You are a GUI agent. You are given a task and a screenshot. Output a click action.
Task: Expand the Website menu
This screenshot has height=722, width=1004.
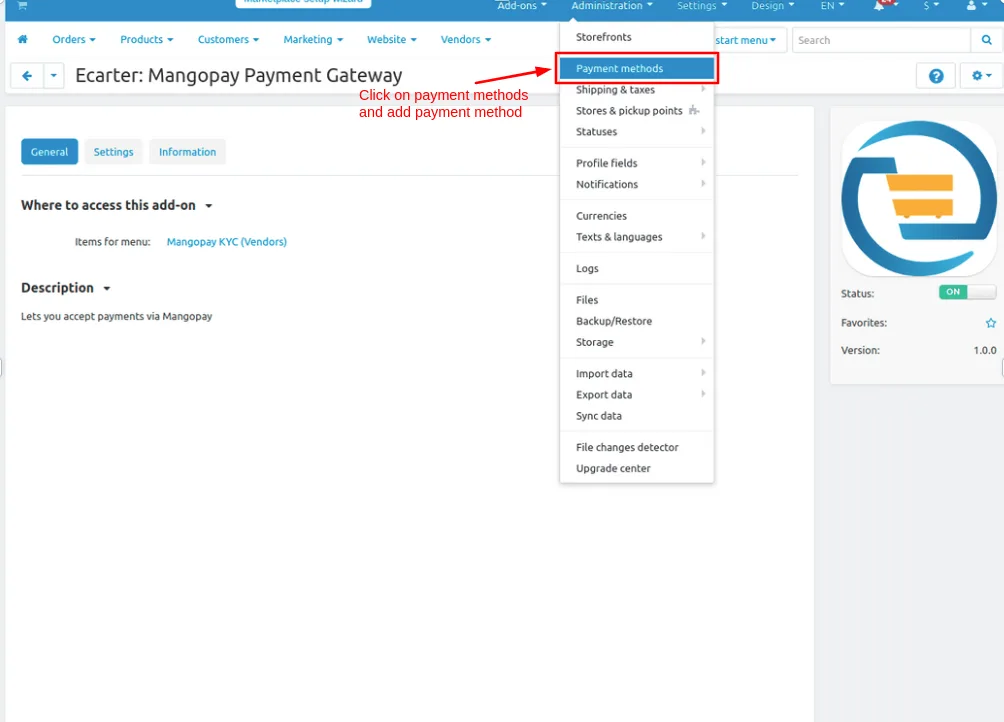pyautogui.click(x=391, y=40)
